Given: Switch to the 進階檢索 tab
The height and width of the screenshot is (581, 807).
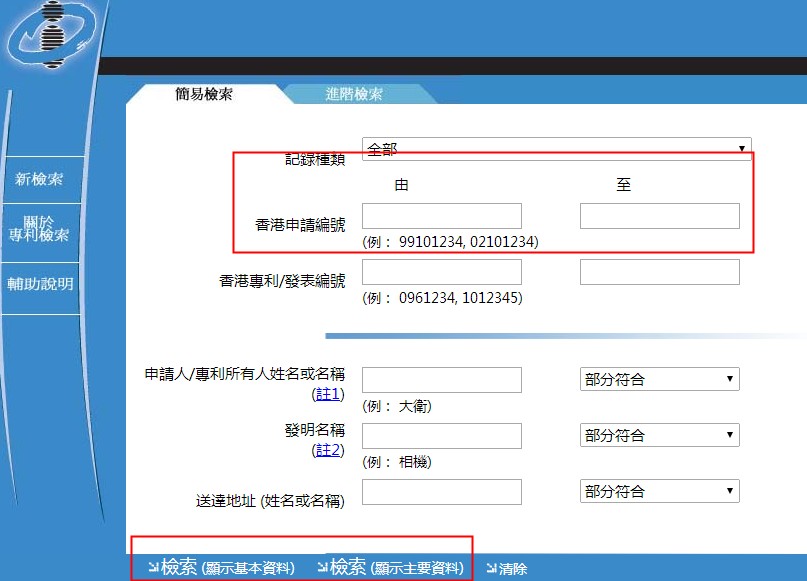Looking at the screenshot, I should 354,94.
